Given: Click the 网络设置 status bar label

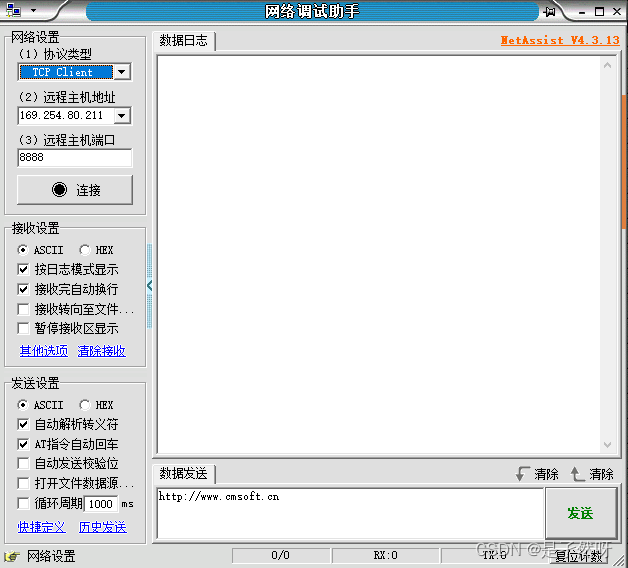Looking at the screenshot, I should [x=51, y=556].
